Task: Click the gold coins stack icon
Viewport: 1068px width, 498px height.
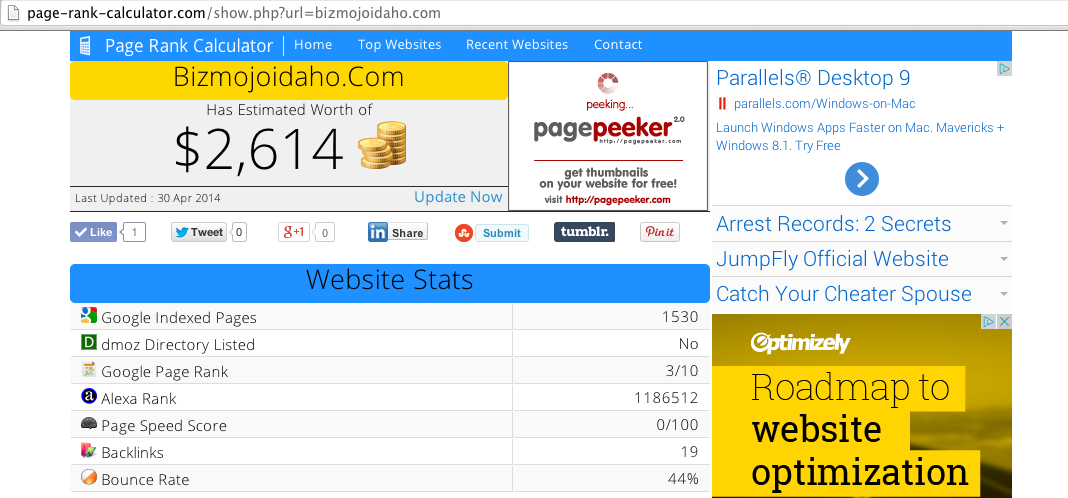Action: click(382, 145)
